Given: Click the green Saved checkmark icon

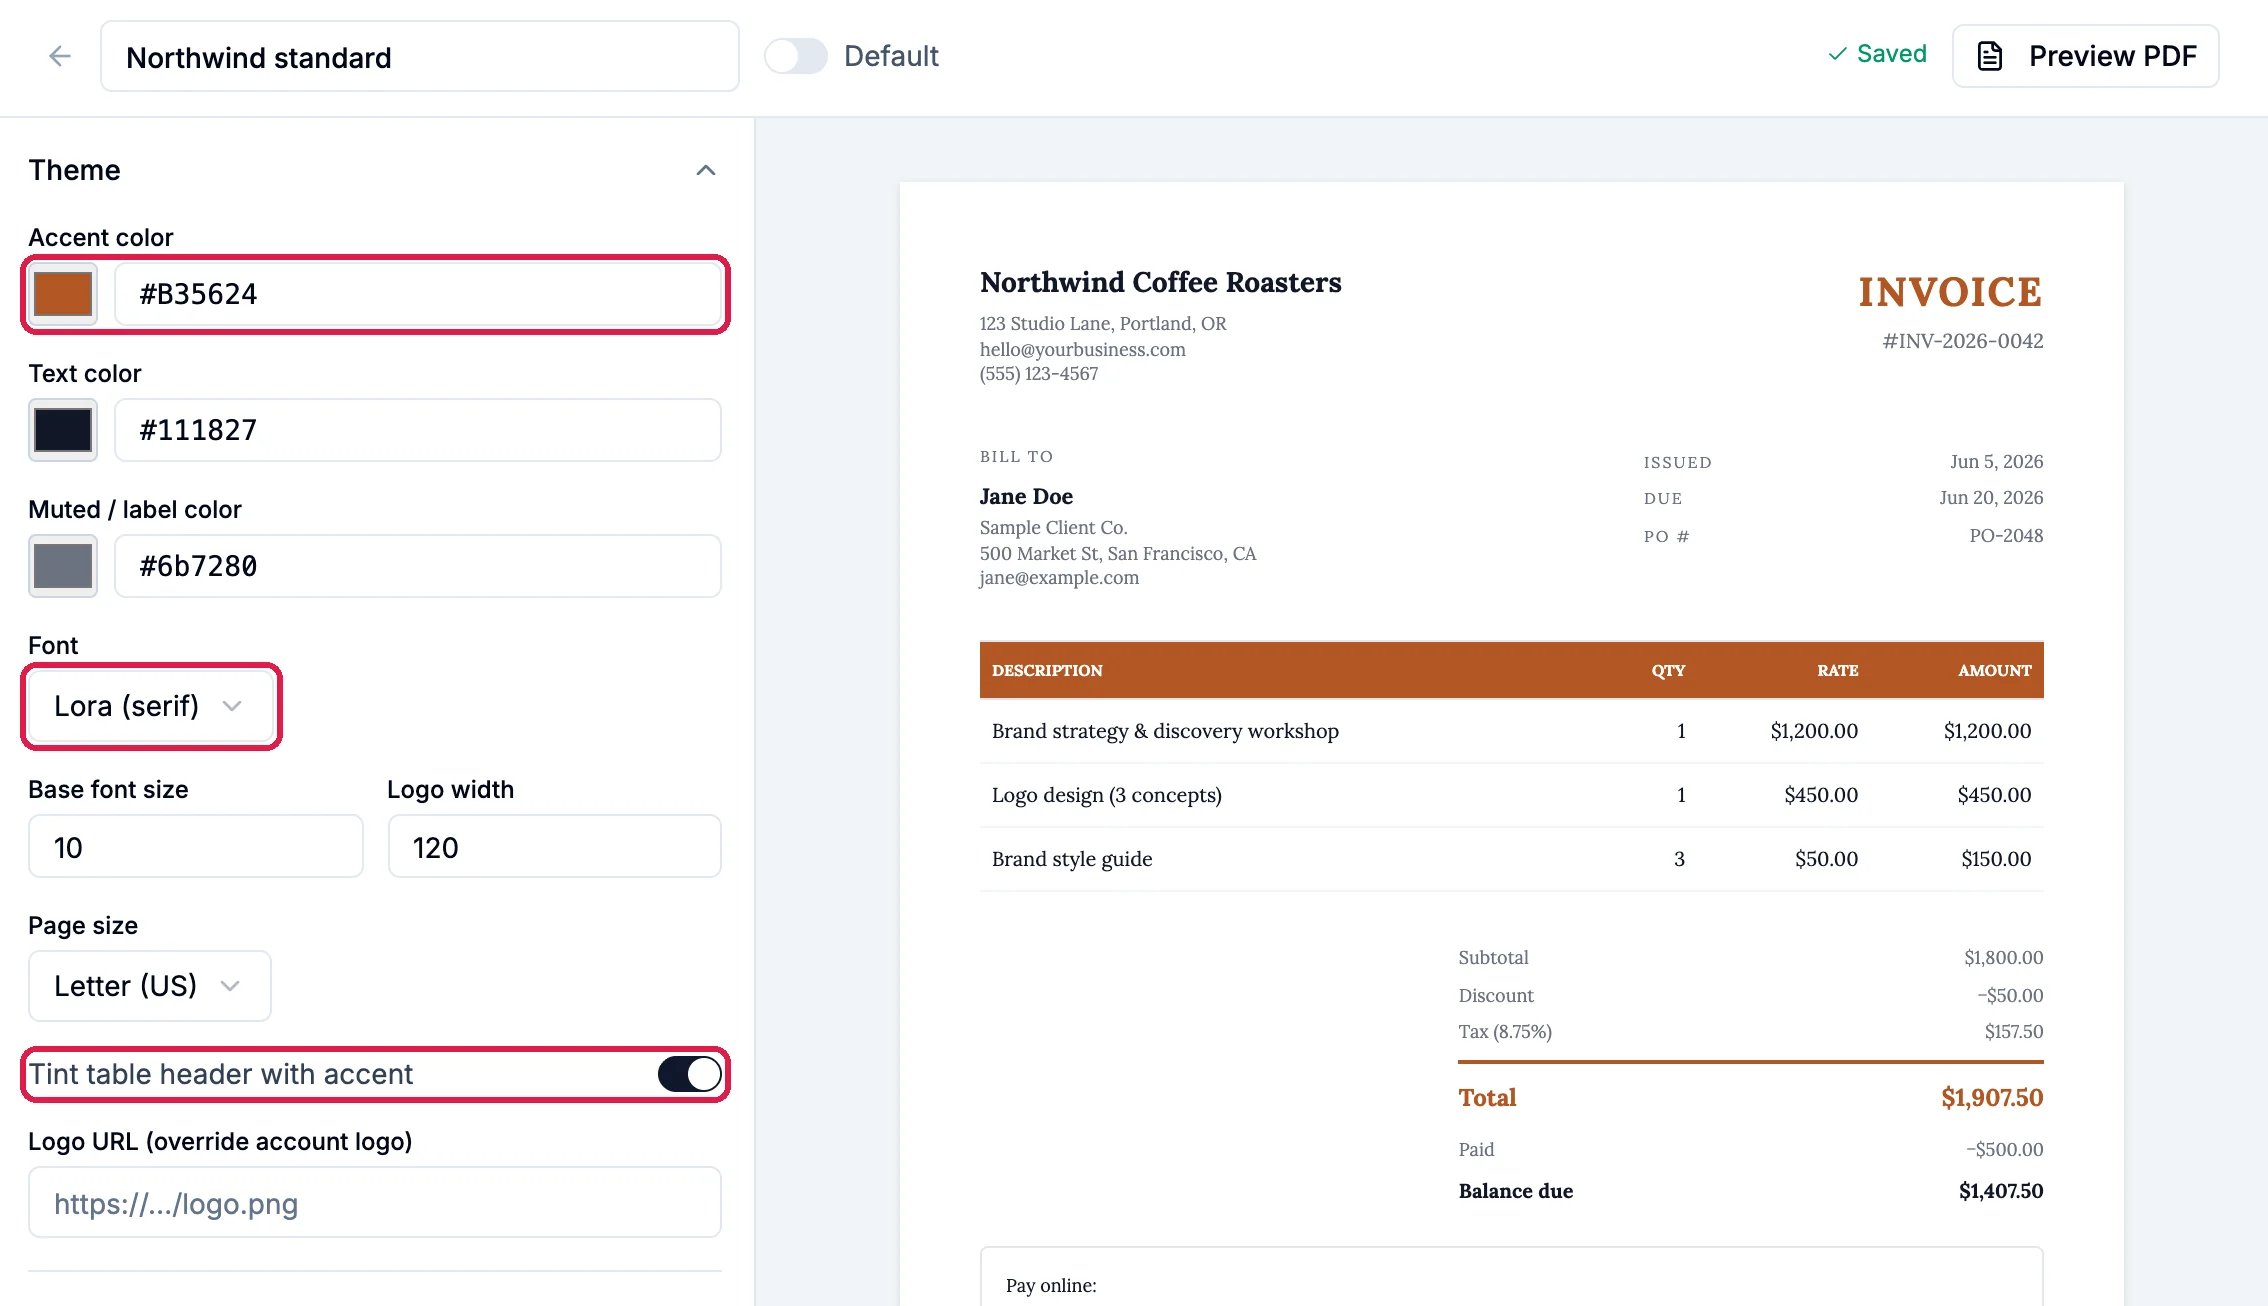Looking at the screenshot, I should point(1837,54).
